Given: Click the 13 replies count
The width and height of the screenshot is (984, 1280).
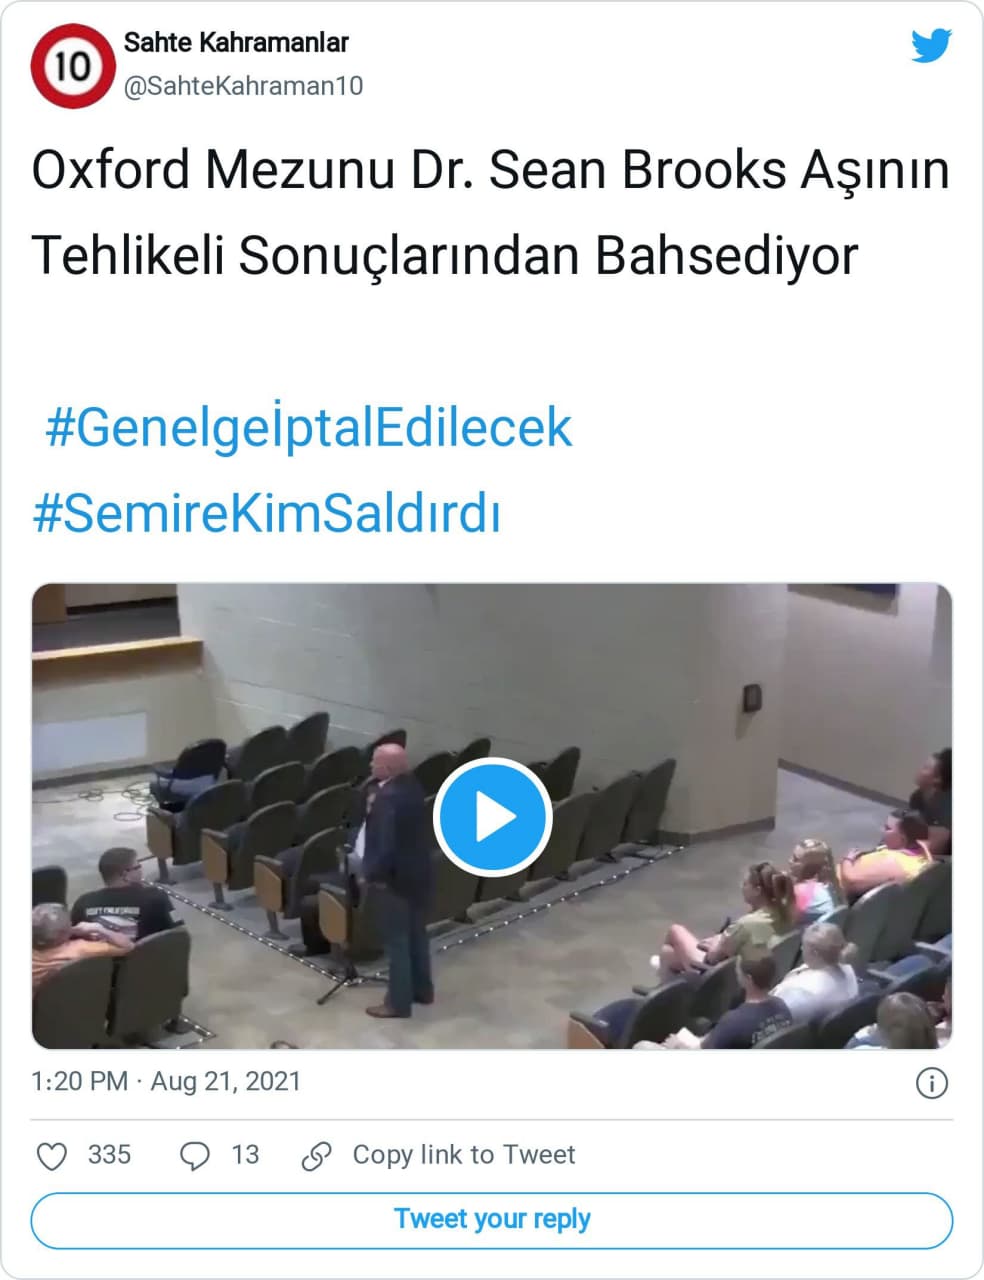Looking at the screenshot, I should coord(245,1155).
